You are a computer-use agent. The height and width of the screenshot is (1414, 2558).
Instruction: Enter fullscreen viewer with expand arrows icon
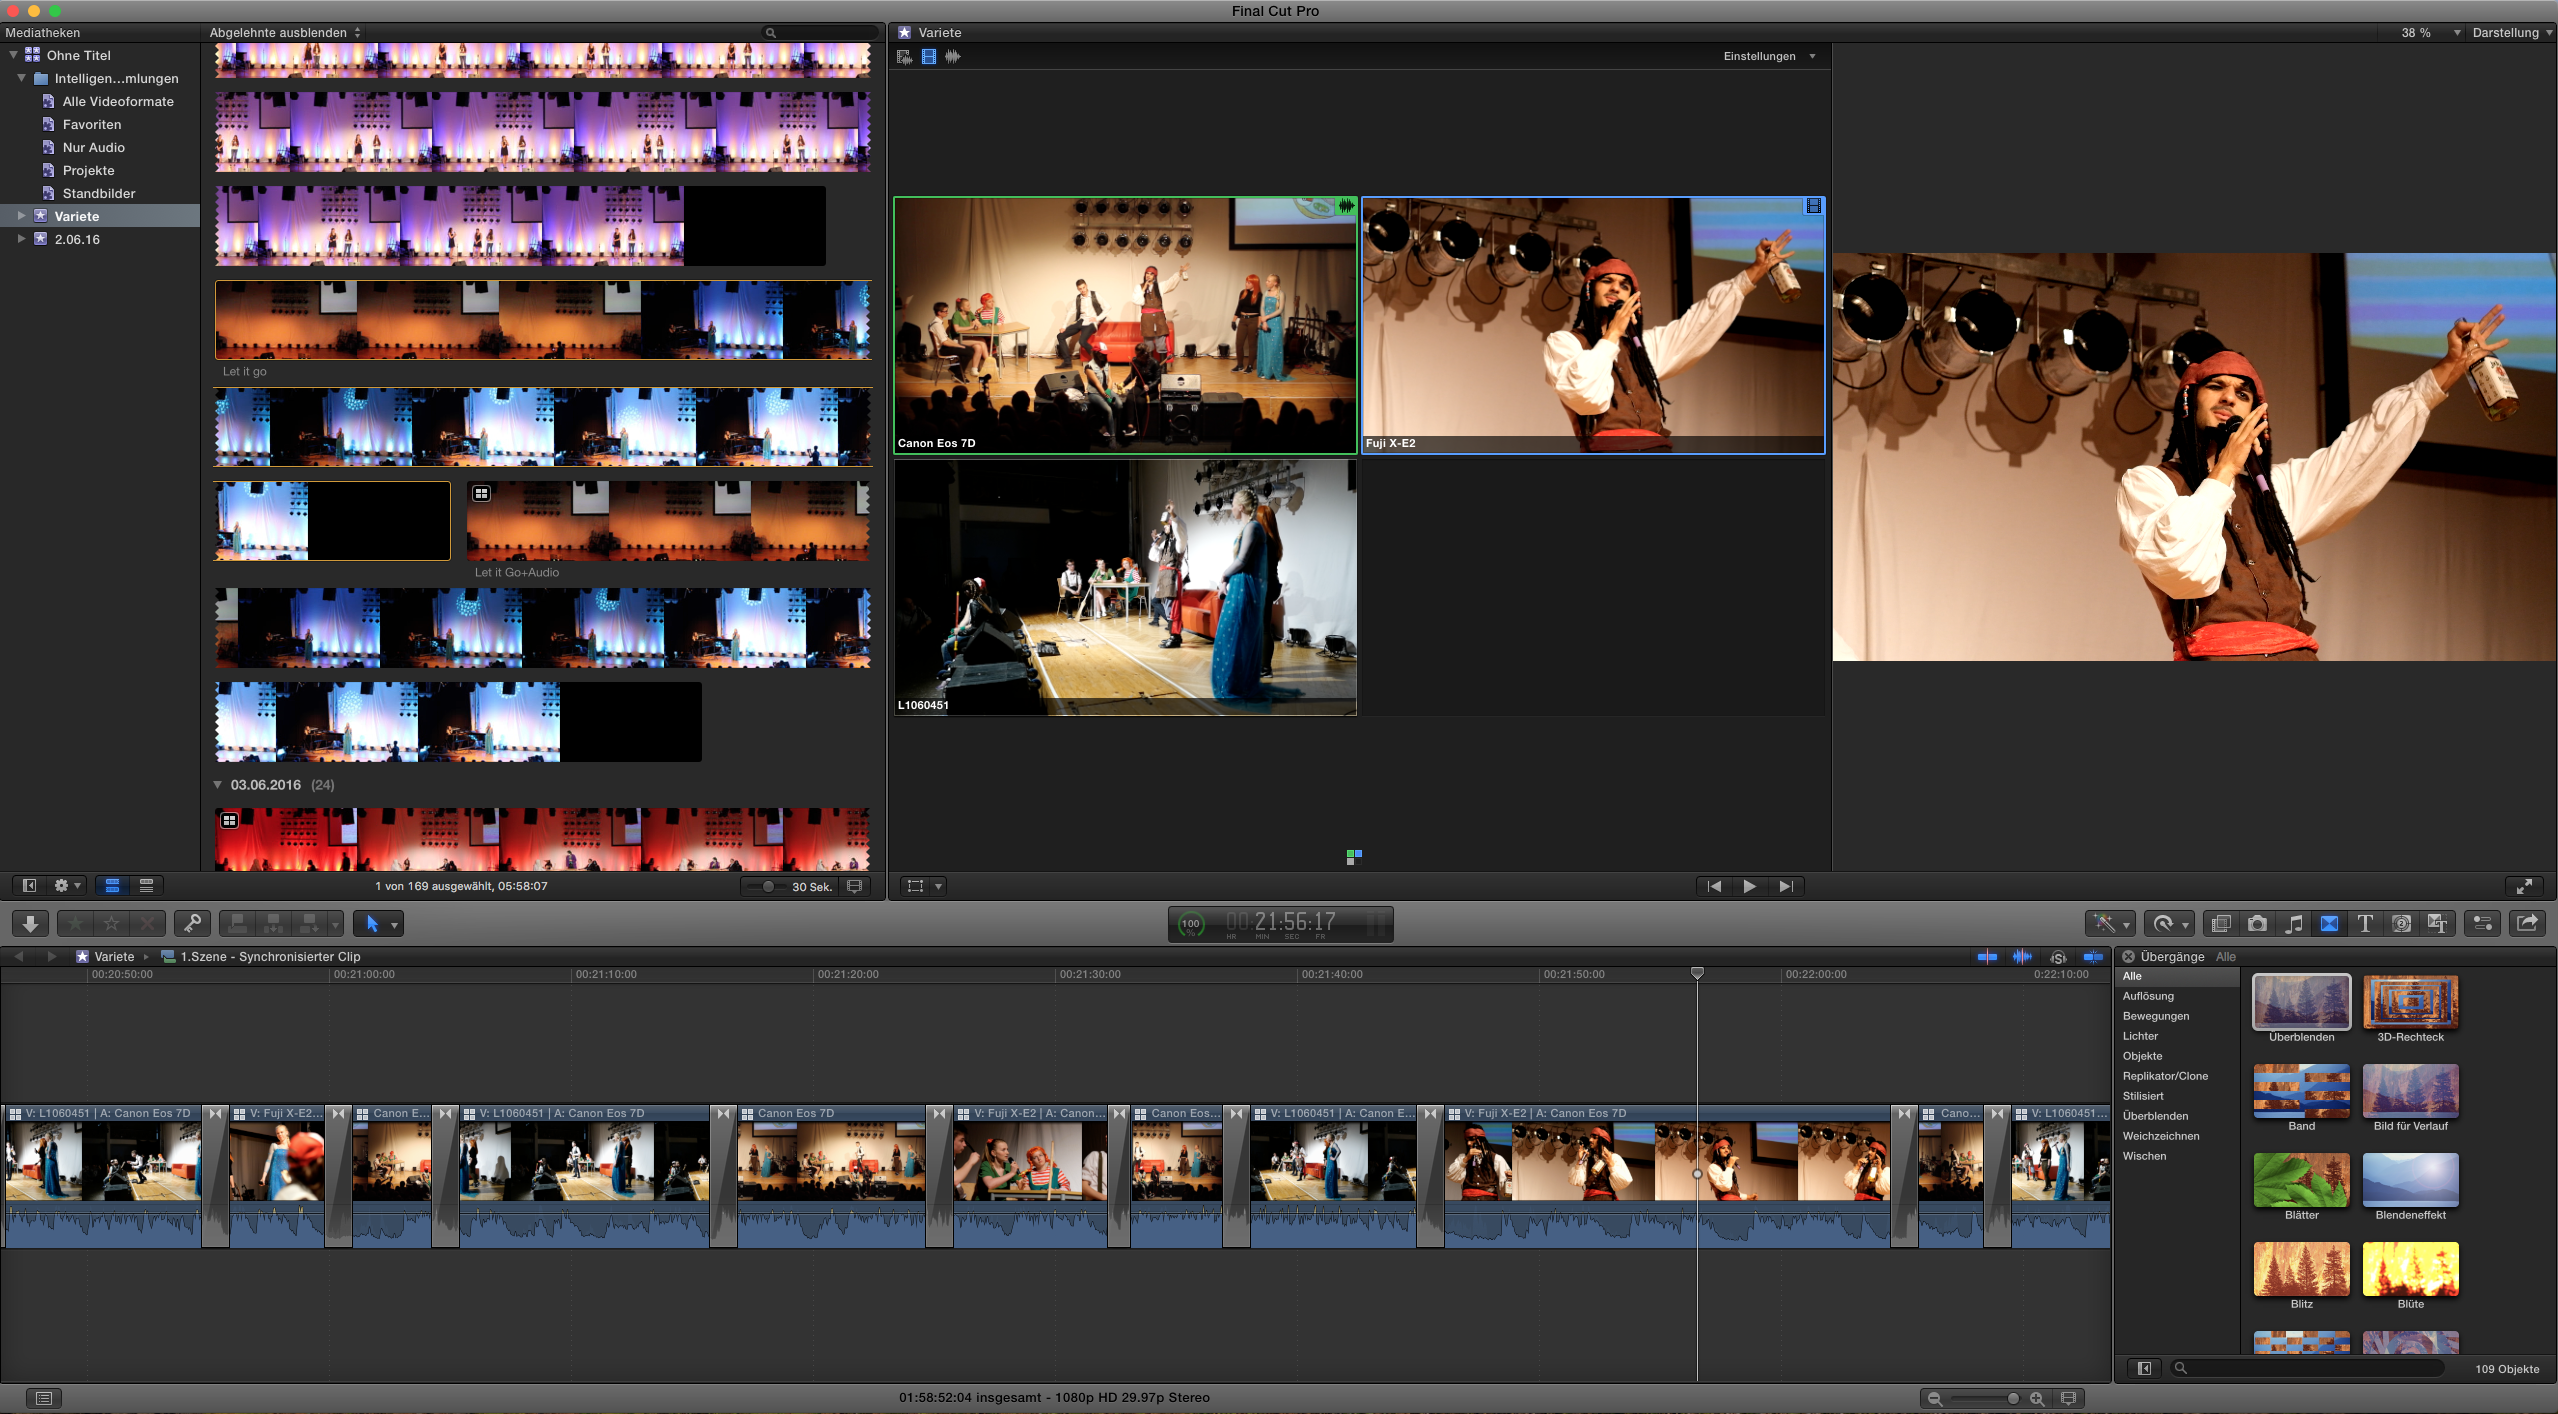pos(2524,886)
